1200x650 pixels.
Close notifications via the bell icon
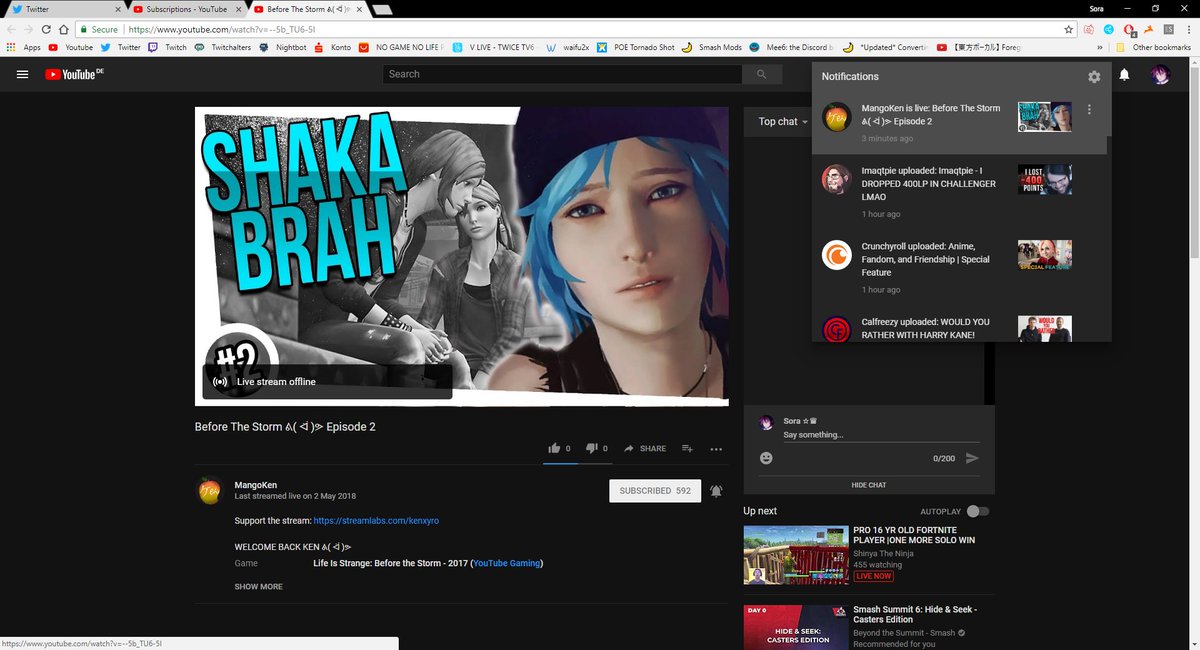point(1124,75)
